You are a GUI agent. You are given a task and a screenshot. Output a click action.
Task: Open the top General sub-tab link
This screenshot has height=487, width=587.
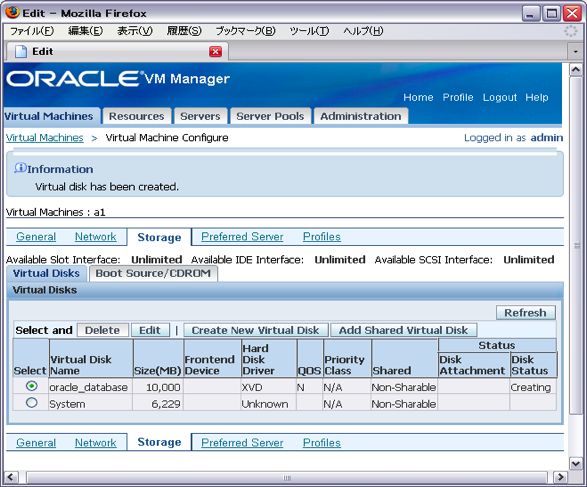[x=36, y=237]
